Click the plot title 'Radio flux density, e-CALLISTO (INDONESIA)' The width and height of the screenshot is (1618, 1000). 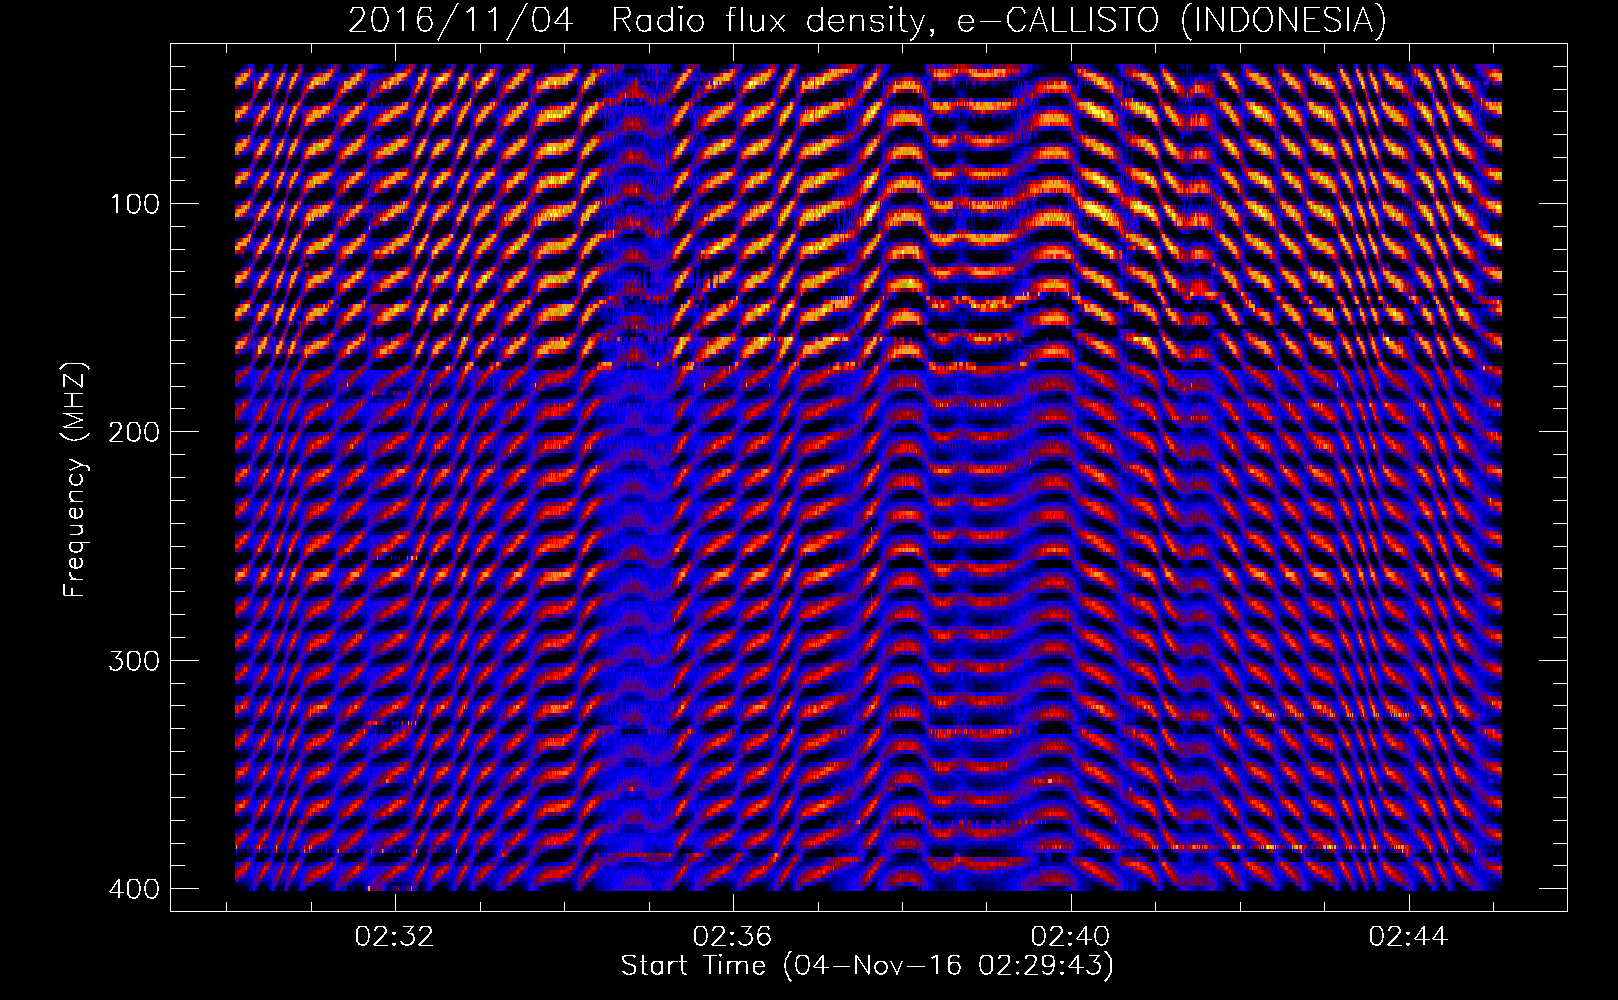(x=998, y=21)
